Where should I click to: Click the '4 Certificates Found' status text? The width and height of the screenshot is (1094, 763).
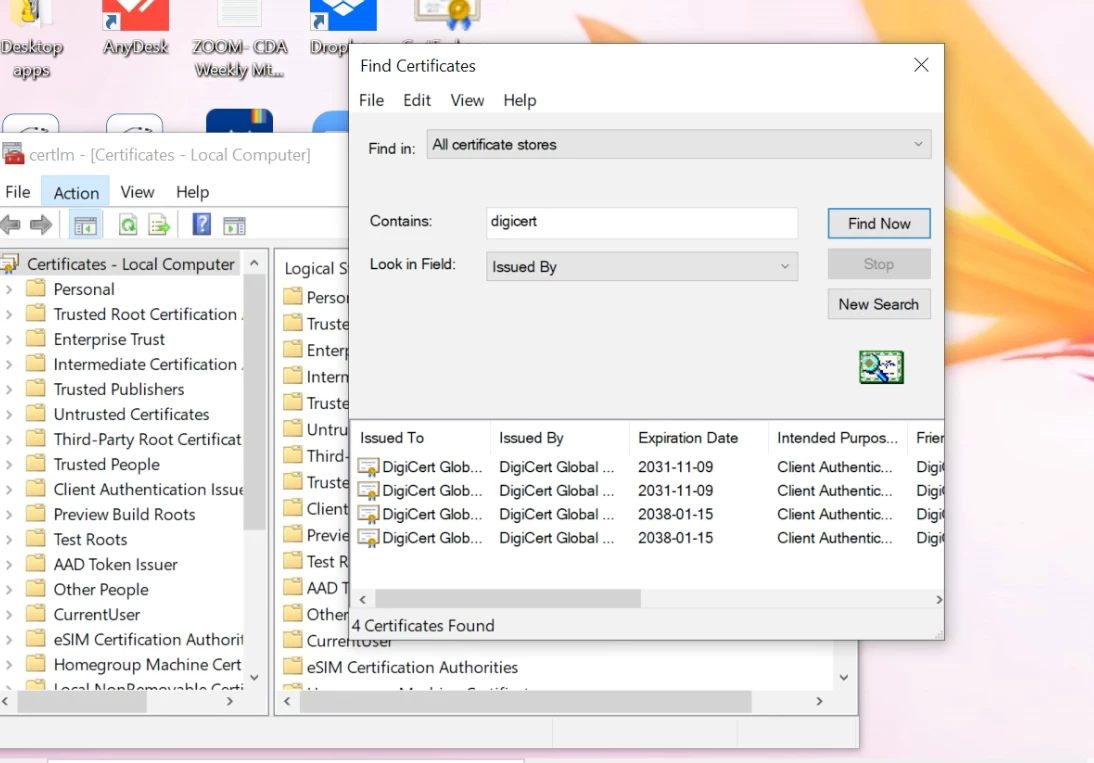[423, 626]
